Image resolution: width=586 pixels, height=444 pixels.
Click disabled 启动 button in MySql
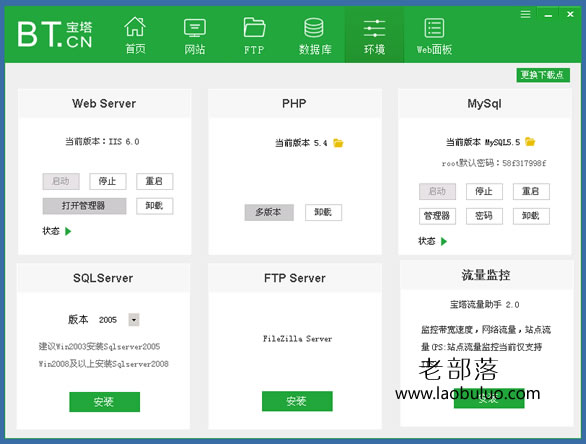(437, 191)
